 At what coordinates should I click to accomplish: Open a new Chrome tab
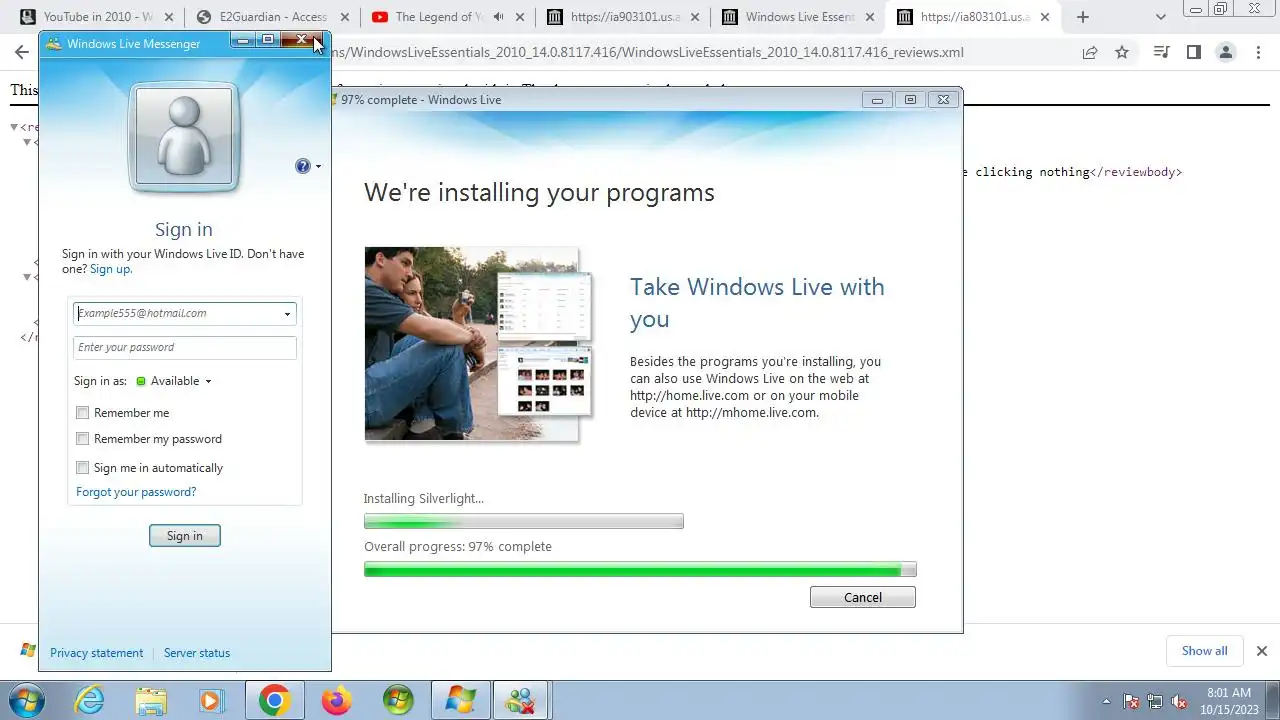(1083, 17)
